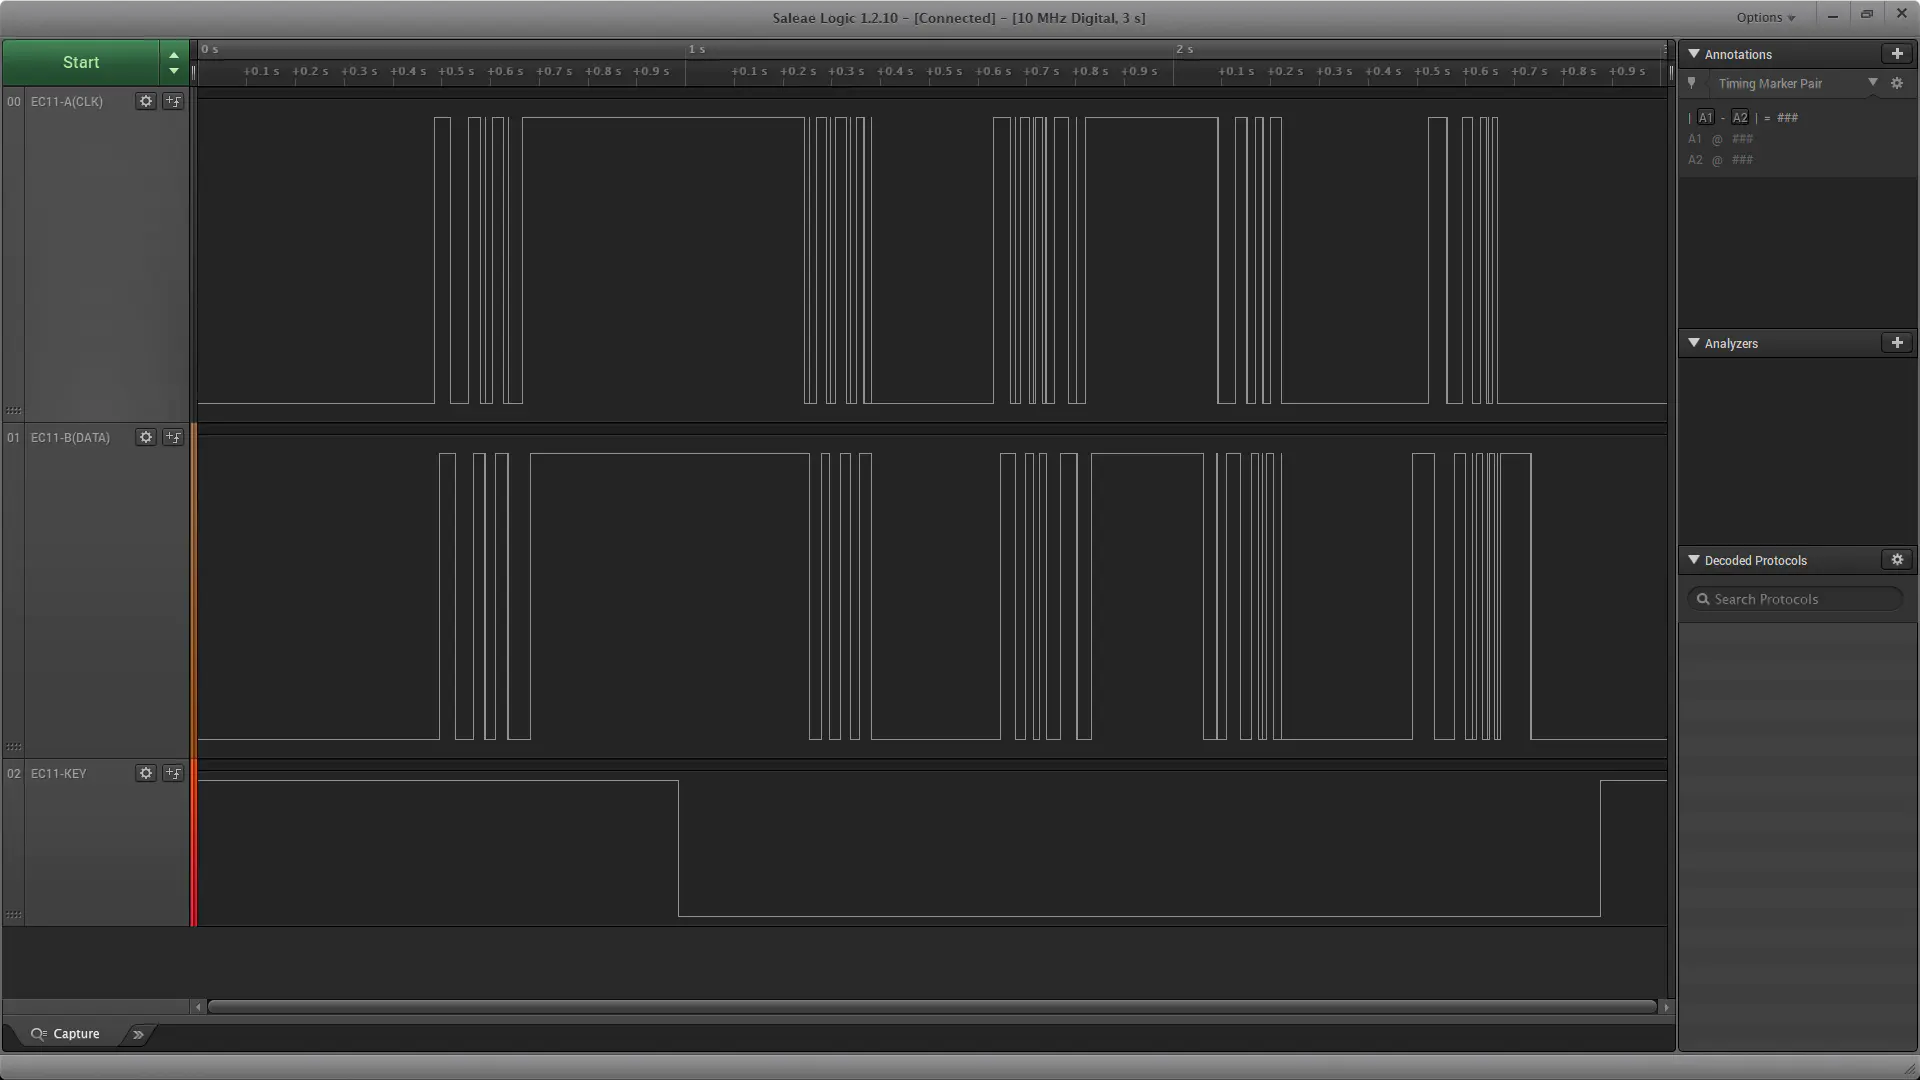
Task: Collapse the Analyzers panel
Action: coord(1694,343)
